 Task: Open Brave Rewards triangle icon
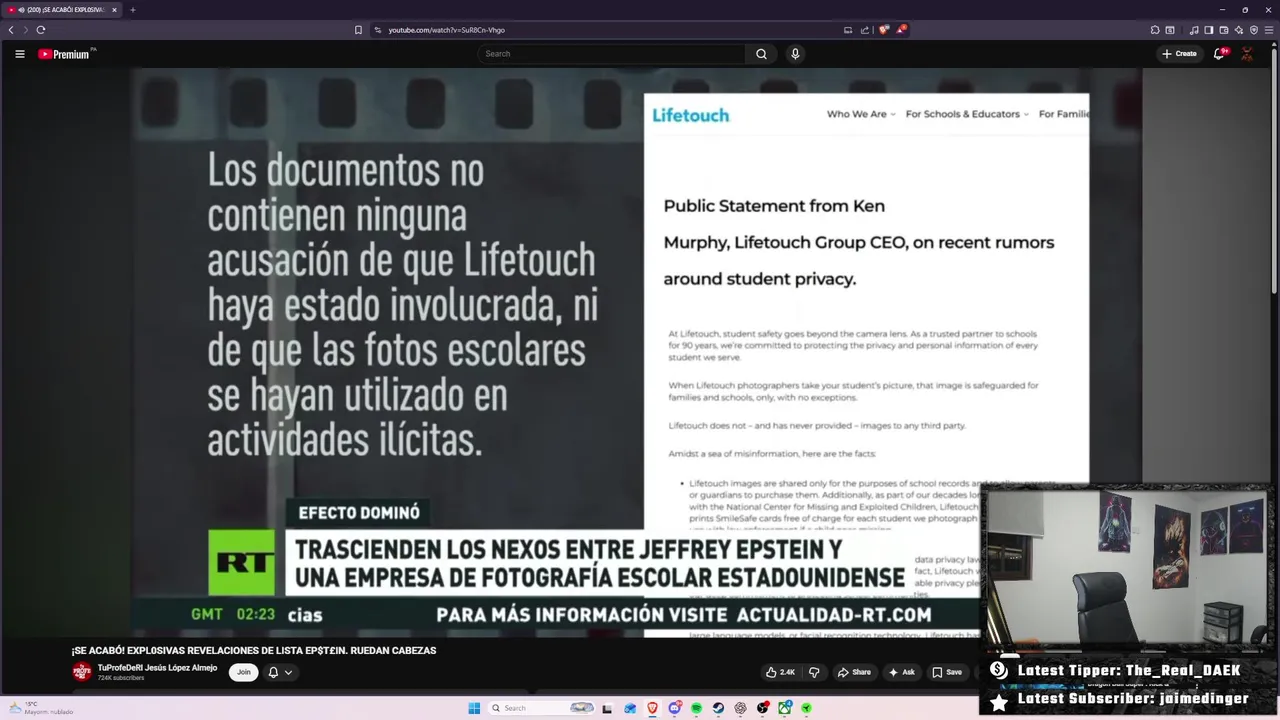coord(901,30)
